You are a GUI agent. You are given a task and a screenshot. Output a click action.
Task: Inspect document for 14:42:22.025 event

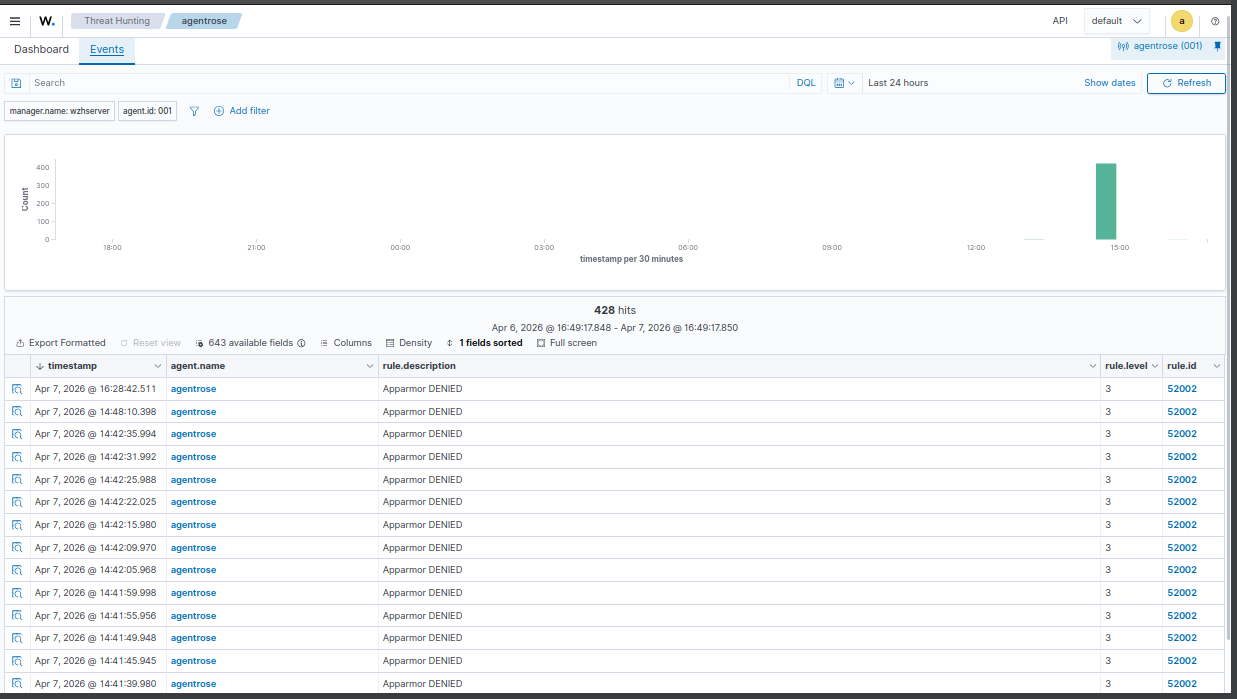pos(17,502)
